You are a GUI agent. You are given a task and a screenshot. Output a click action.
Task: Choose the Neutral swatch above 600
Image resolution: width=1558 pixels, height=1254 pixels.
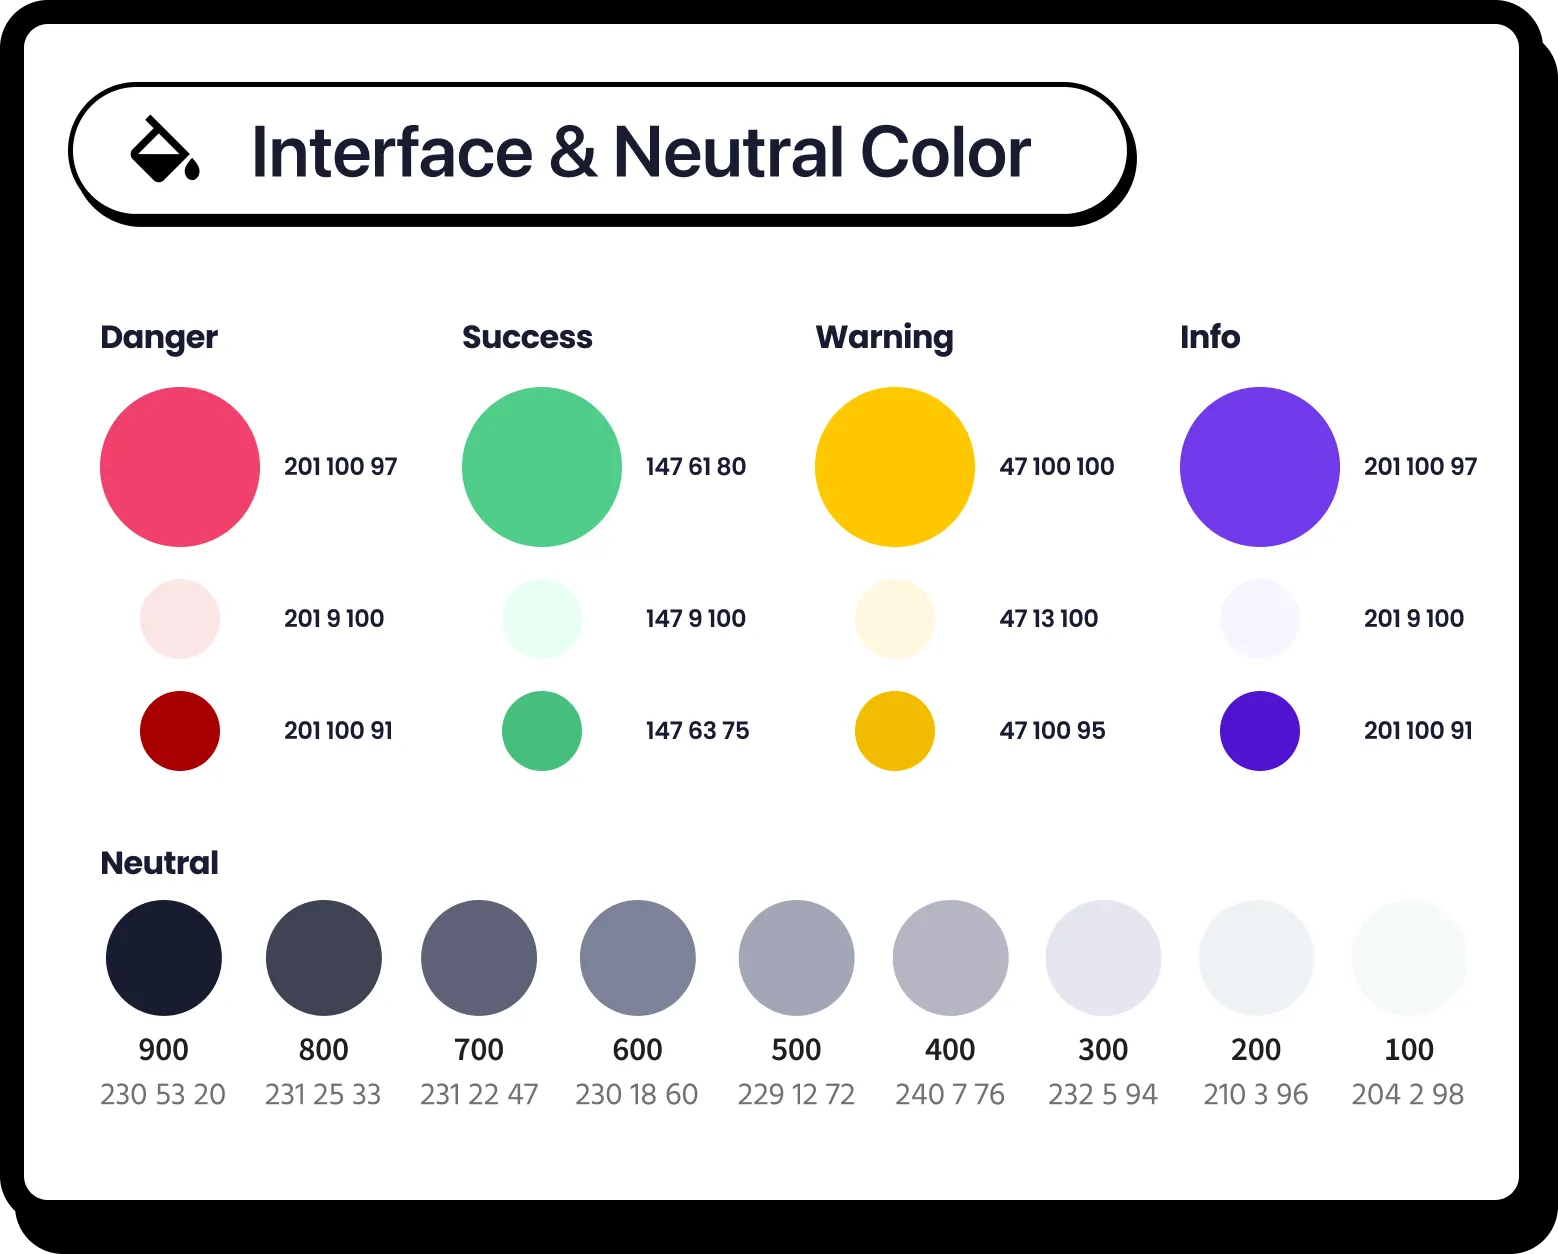coord(638,958)
